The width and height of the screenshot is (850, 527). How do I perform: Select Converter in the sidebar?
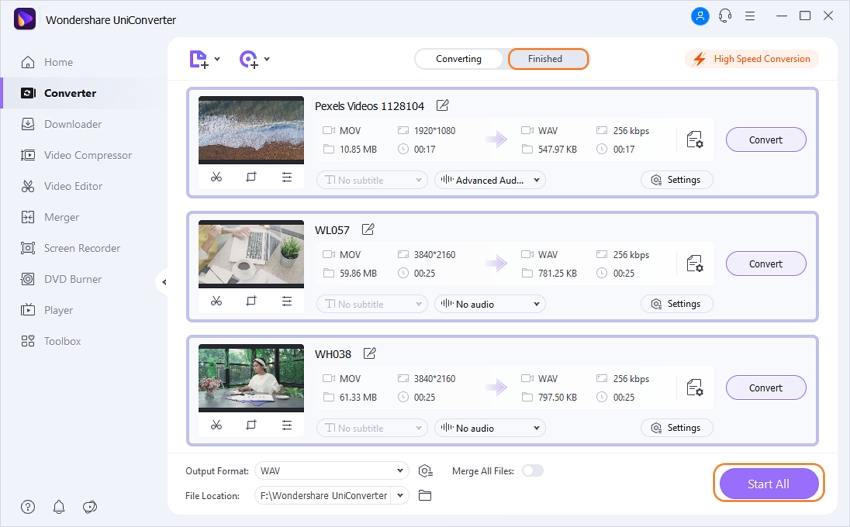[58, 93]
